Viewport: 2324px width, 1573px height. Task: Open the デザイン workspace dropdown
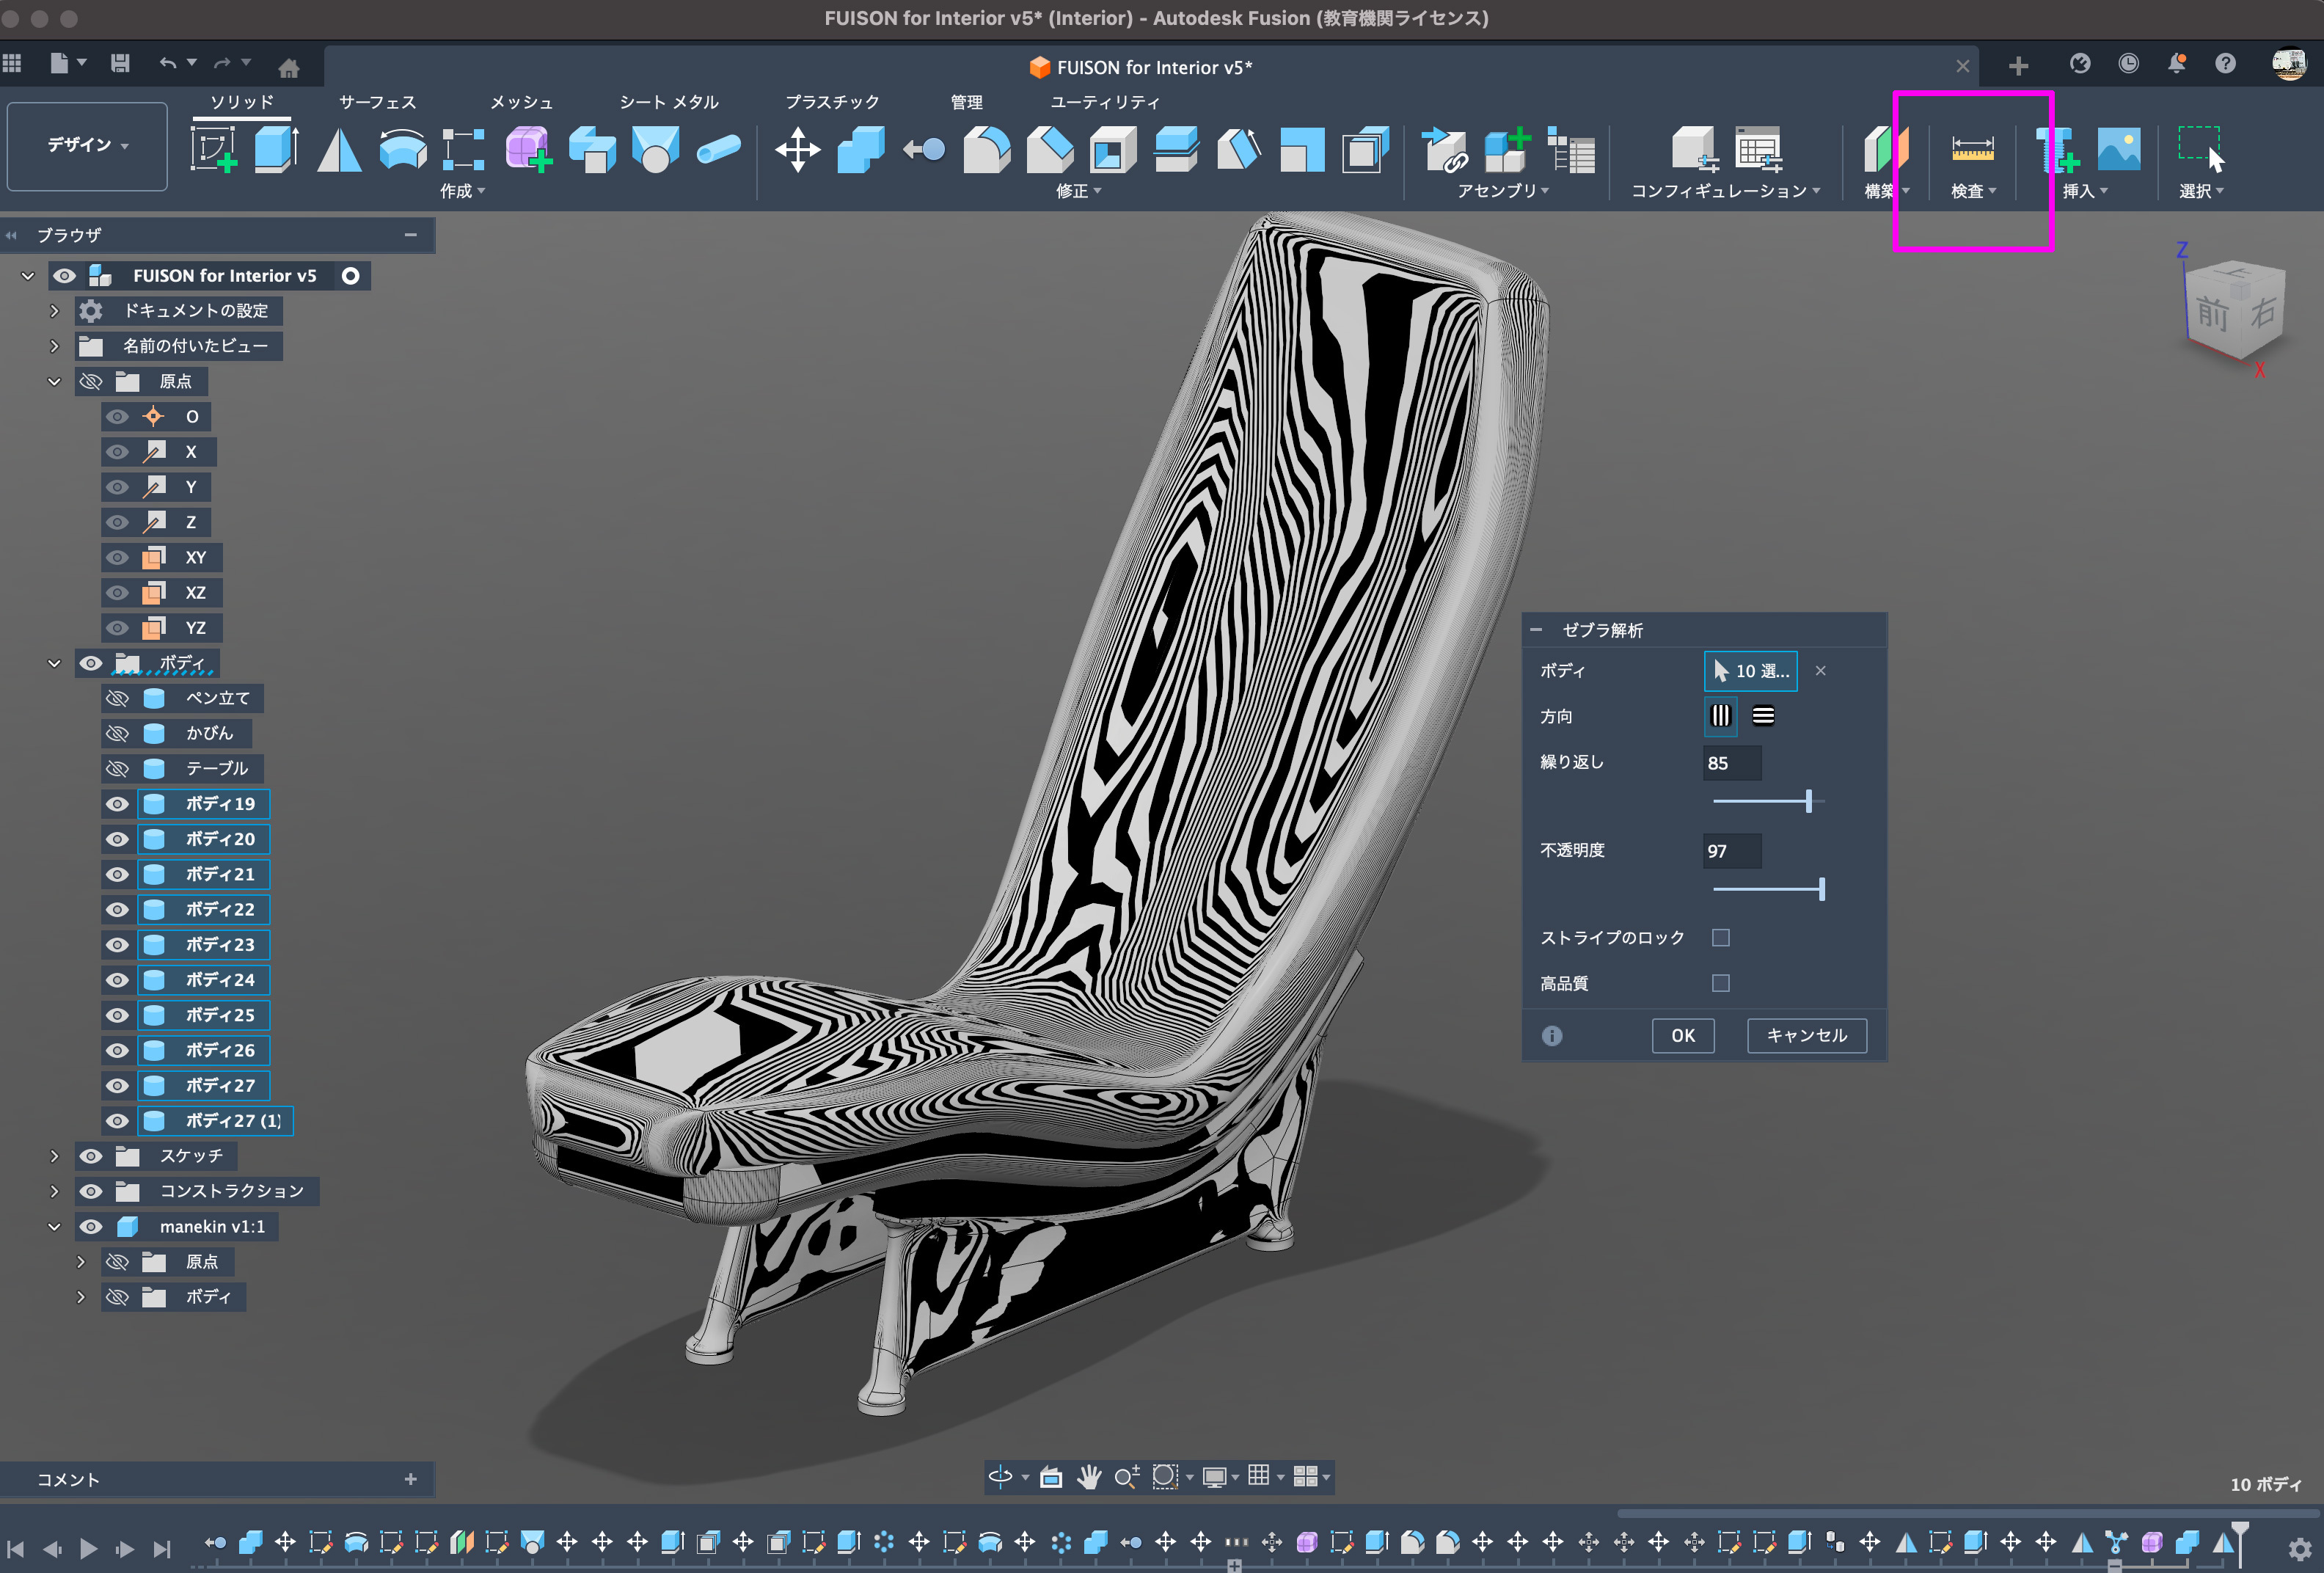tap(87, 146)
